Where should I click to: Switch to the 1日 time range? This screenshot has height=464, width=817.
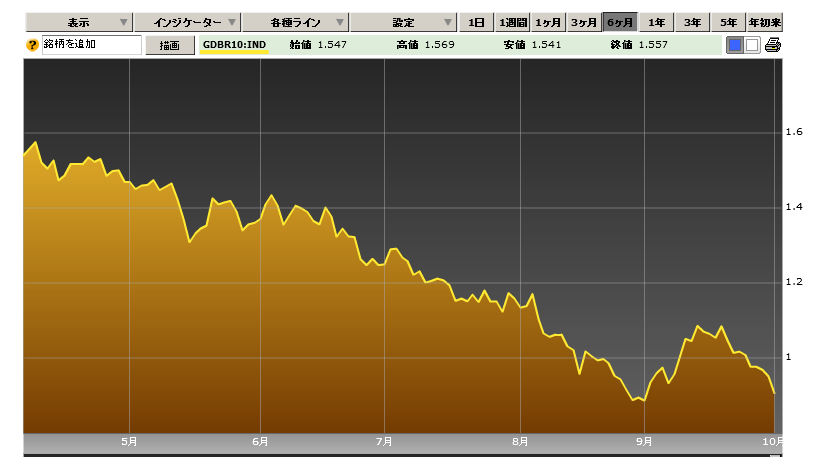pyautogui.click(x=477, y=22)
